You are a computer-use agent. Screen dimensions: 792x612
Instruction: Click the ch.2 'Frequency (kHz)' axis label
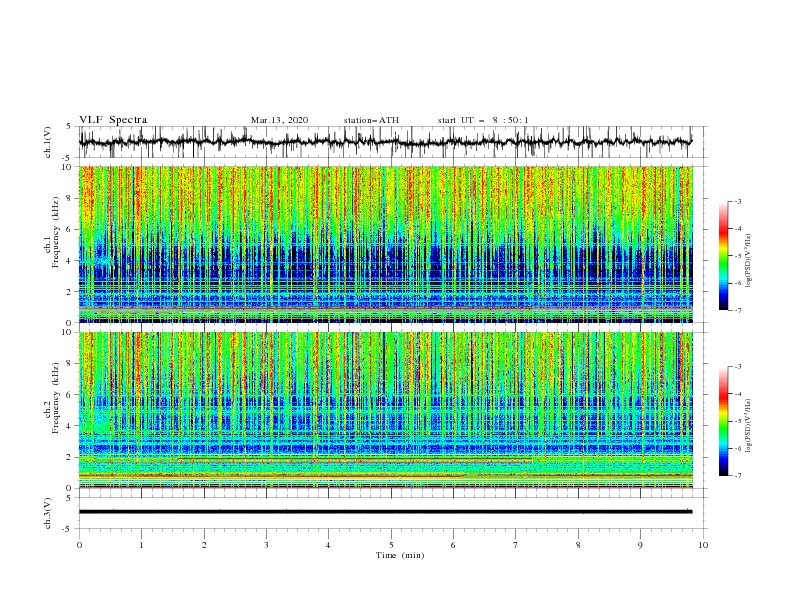point(55,398)
